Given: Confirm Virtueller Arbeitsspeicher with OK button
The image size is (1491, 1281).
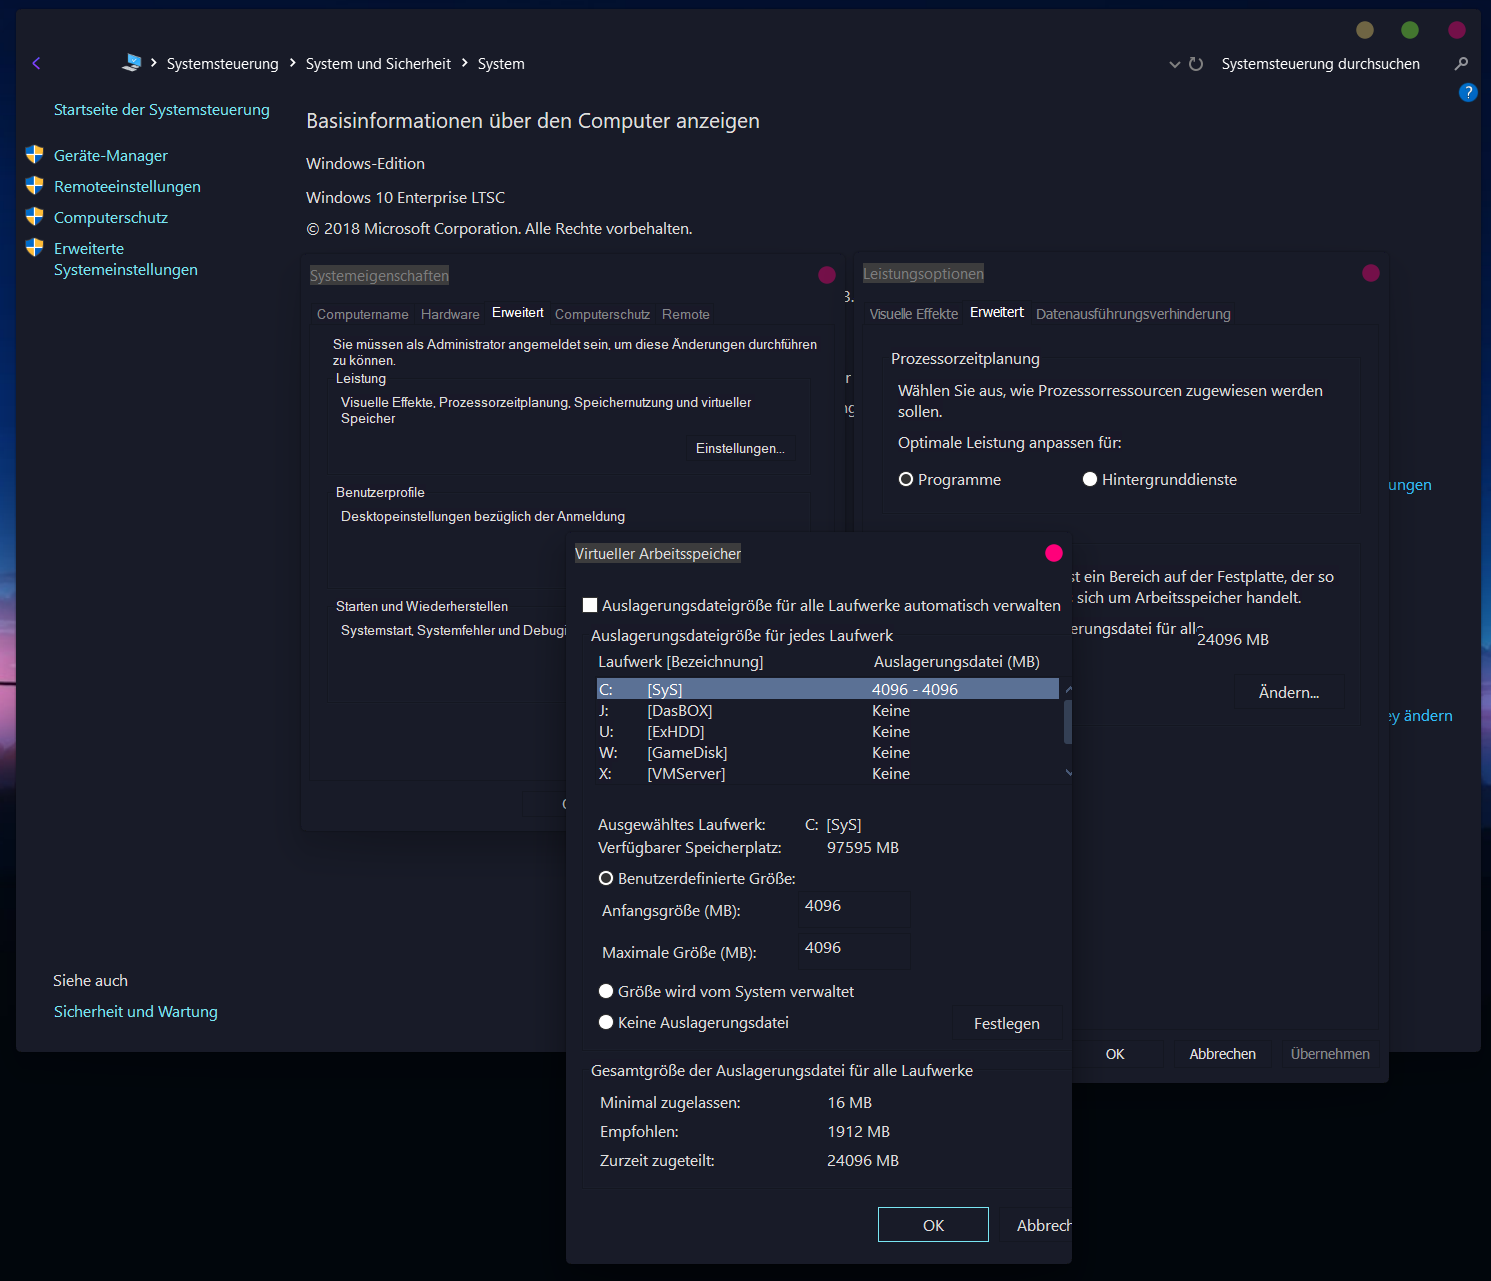Looking at the screenshot, I should [x=933, y=1225].
